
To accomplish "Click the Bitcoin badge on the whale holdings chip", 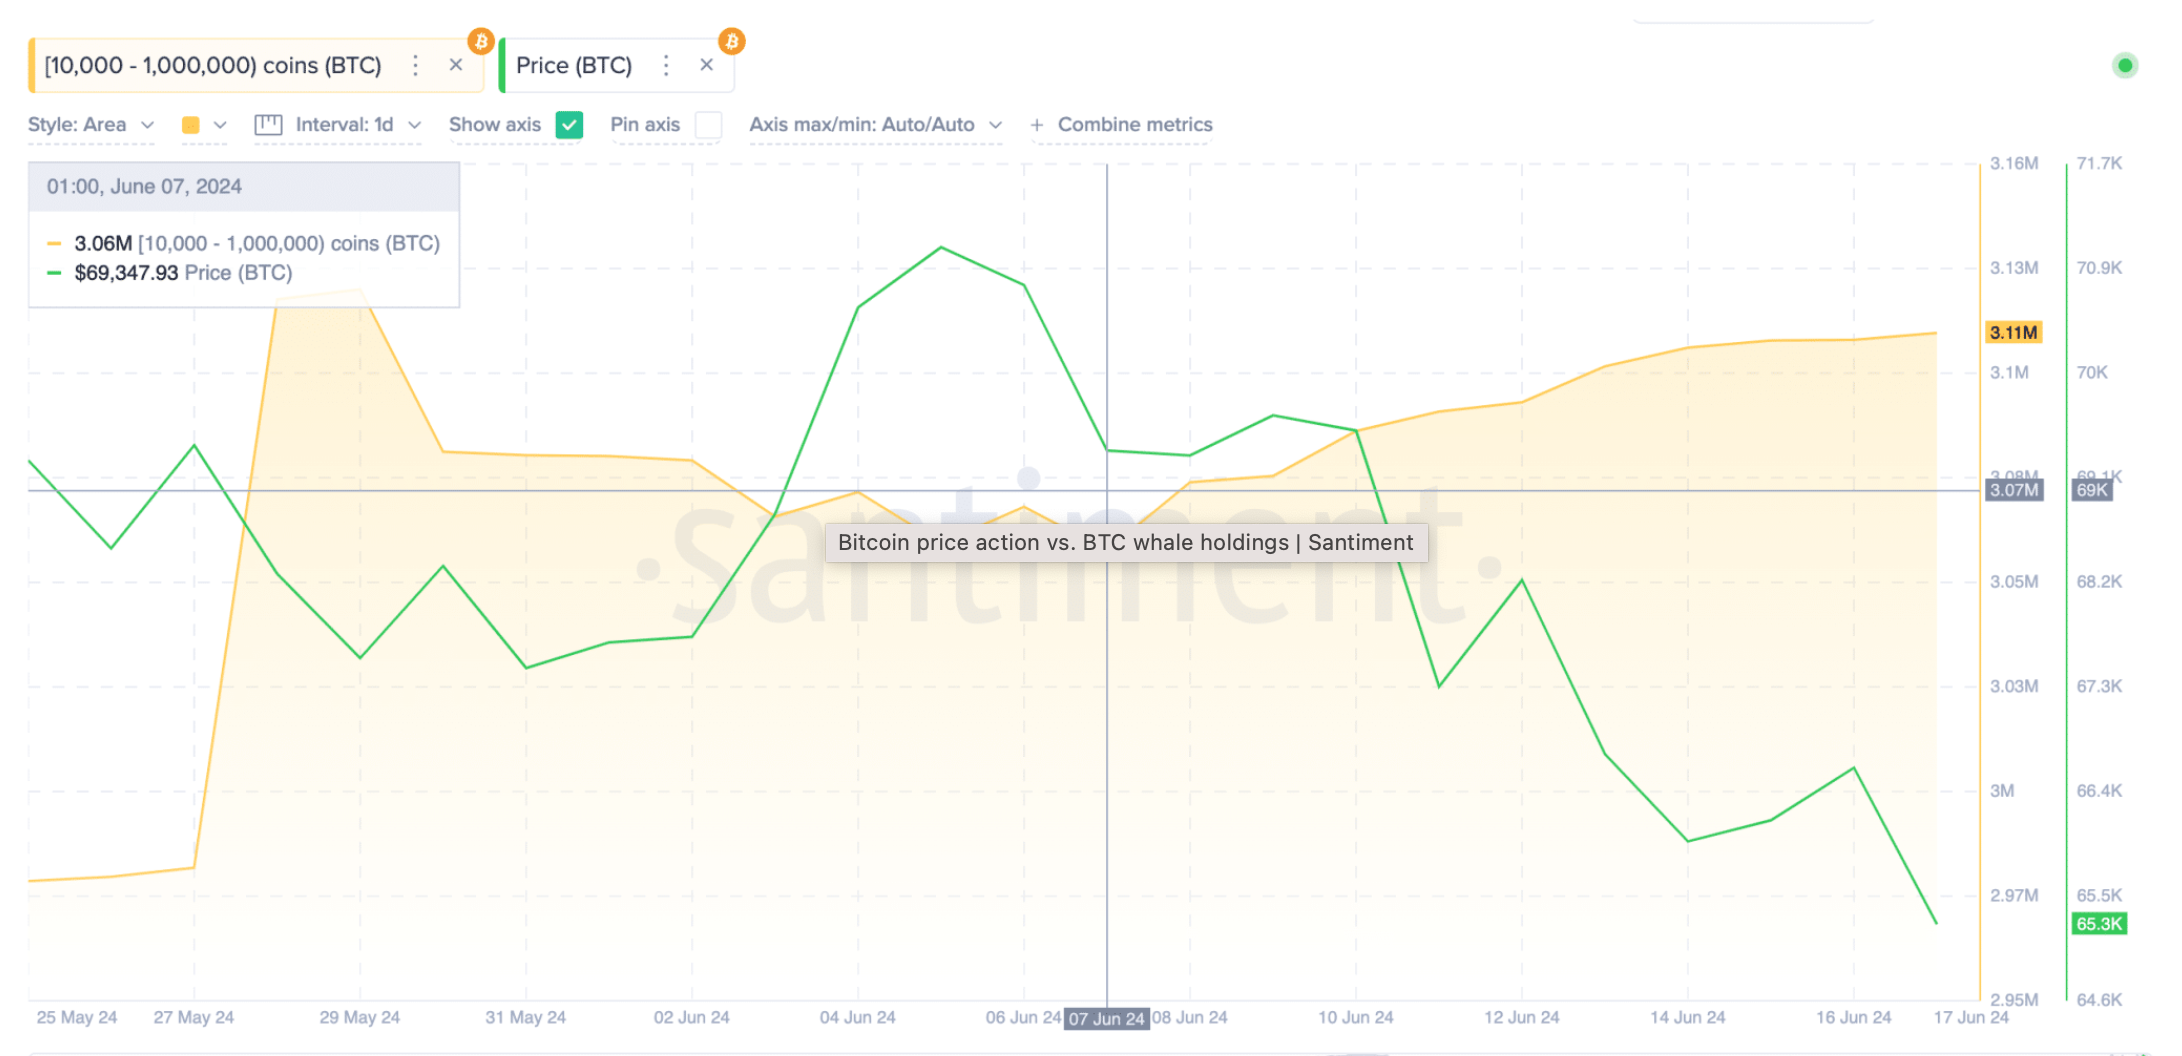I will click(480, 41).
